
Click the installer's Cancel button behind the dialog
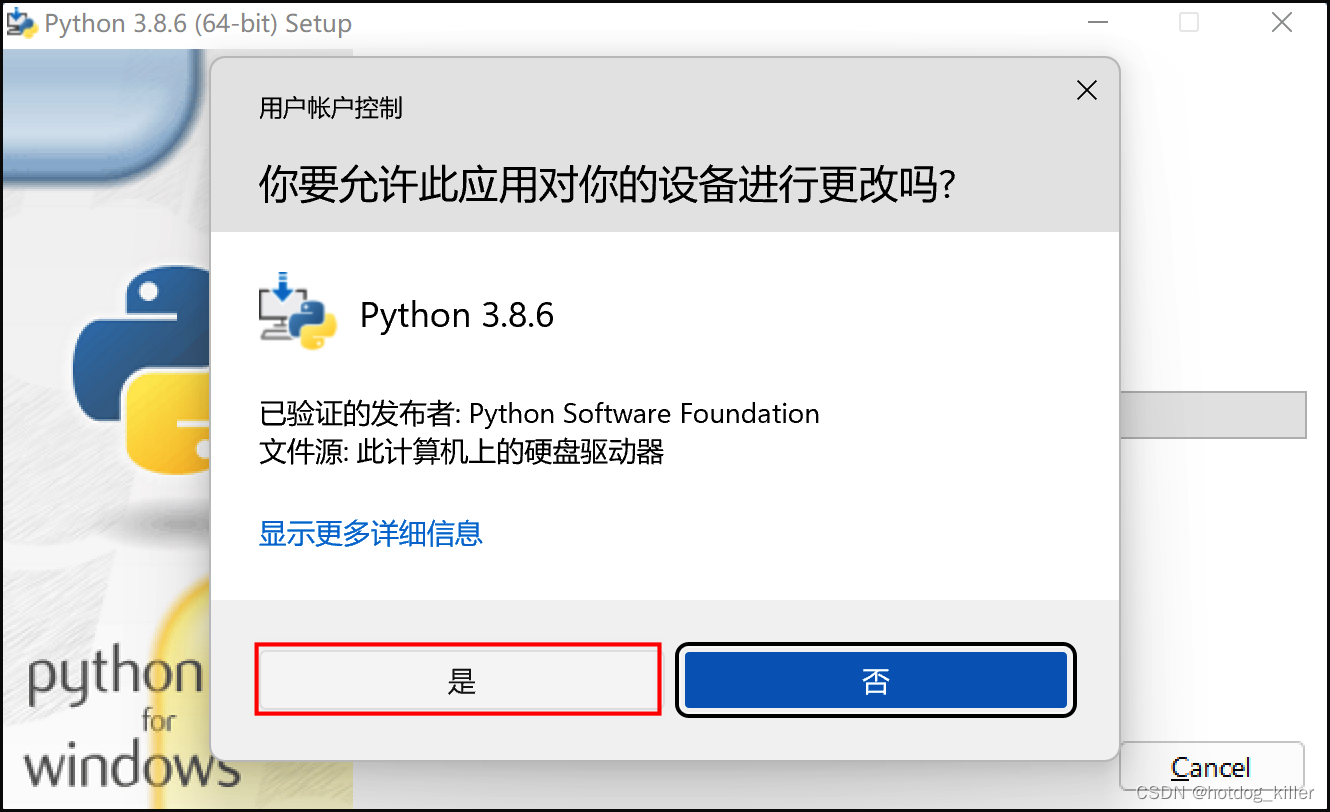(1211, 766)
